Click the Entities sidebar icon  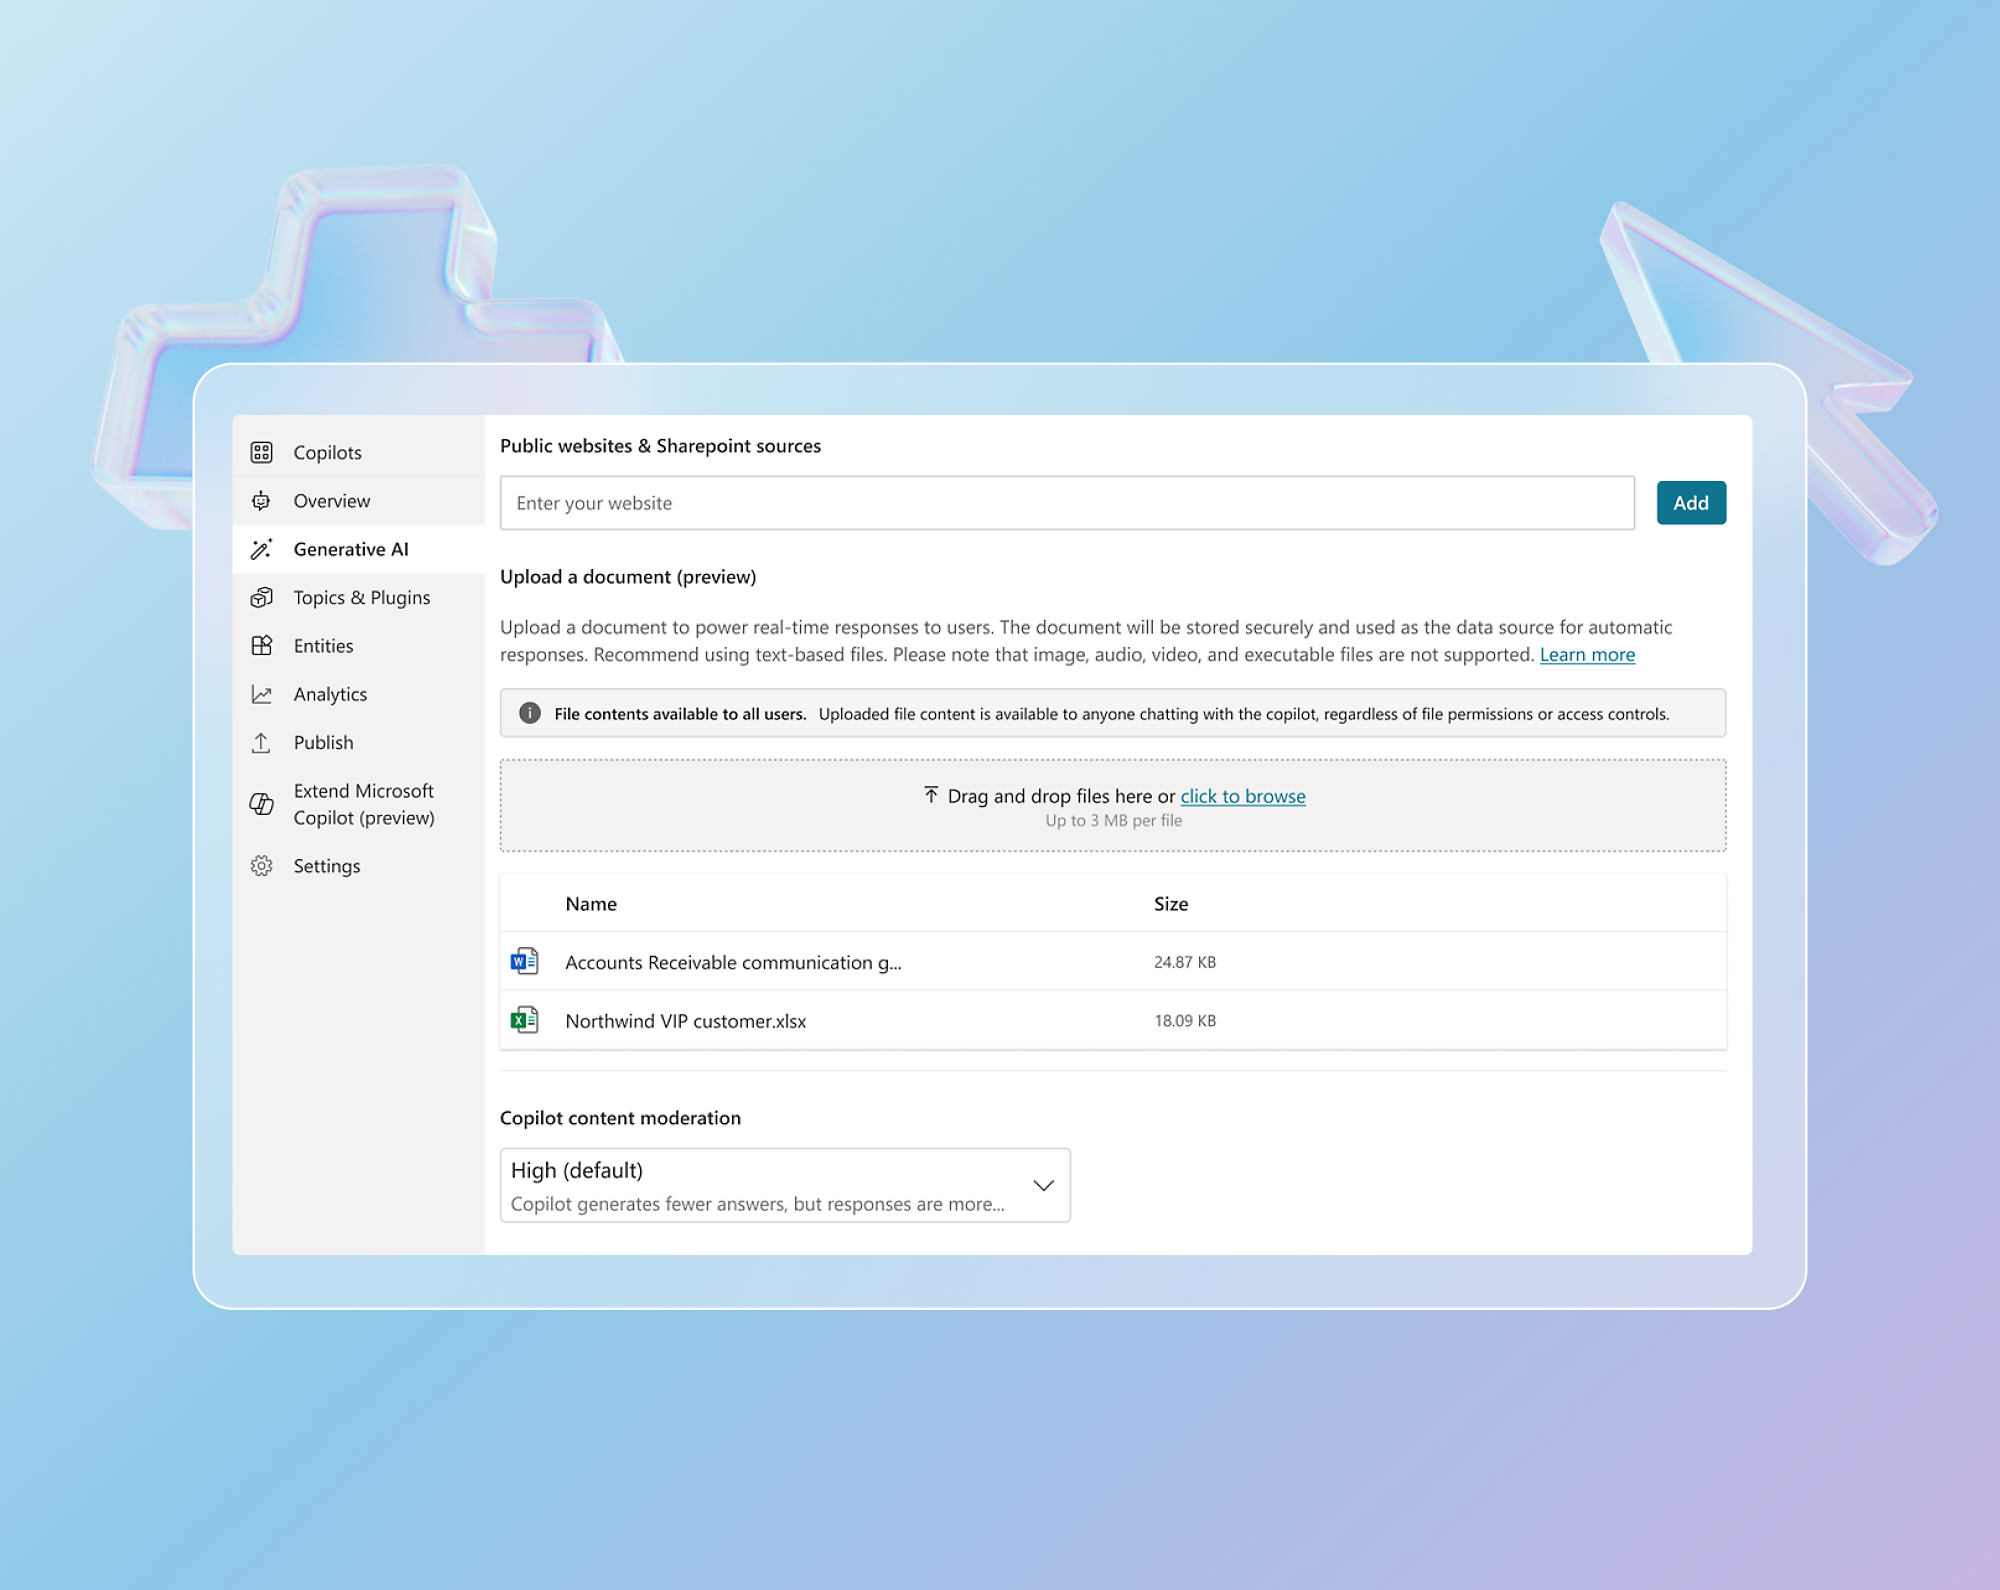click(x=261, y=645)
